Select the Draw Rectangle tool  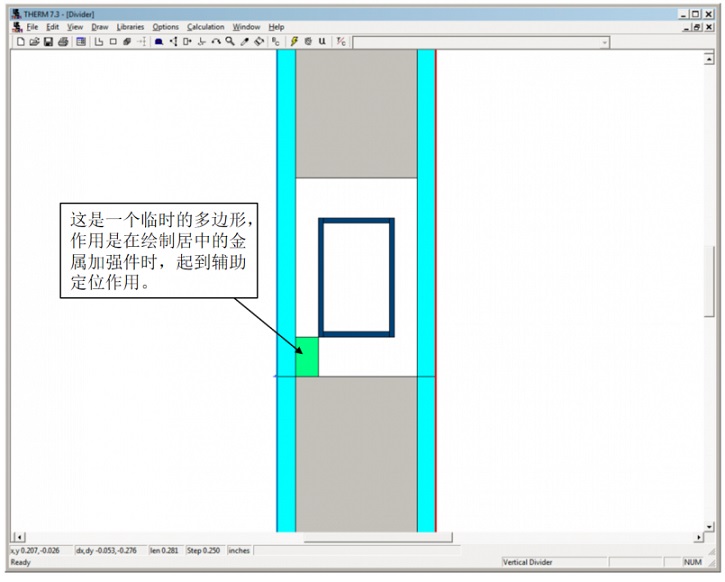click(x=113, y=42)
